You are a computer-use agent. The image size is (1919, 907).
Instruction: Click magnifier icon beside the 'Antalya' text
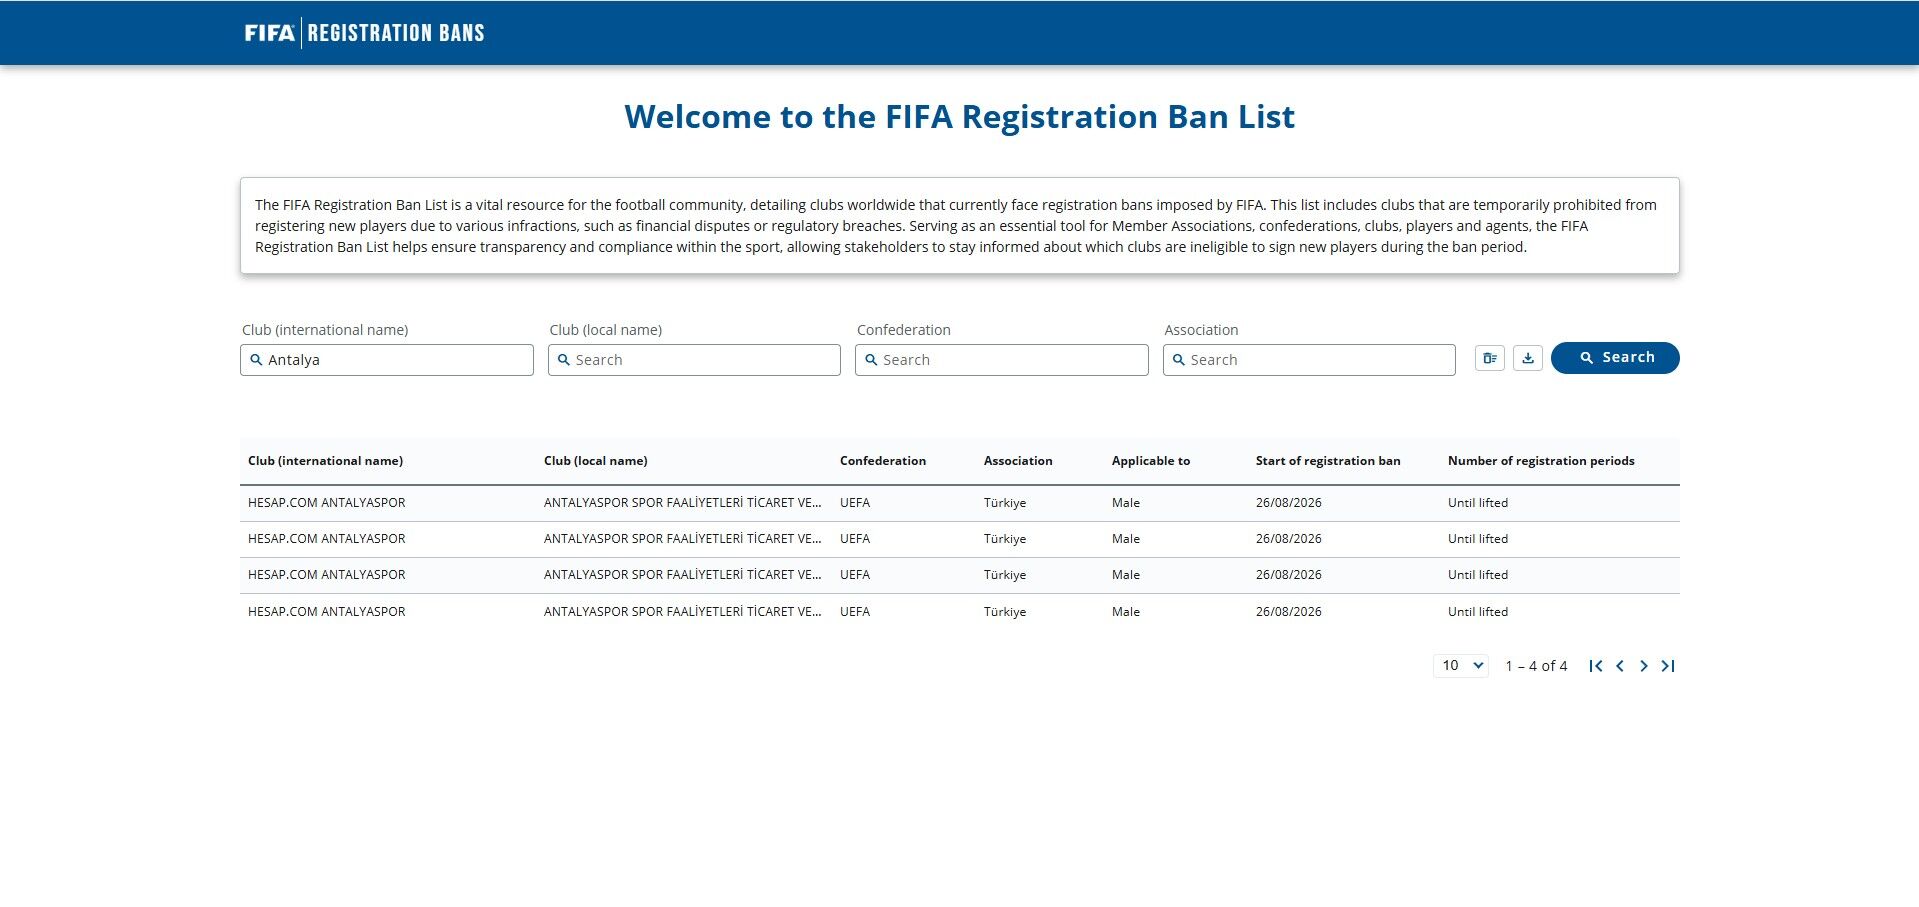(x=256, y=360)
